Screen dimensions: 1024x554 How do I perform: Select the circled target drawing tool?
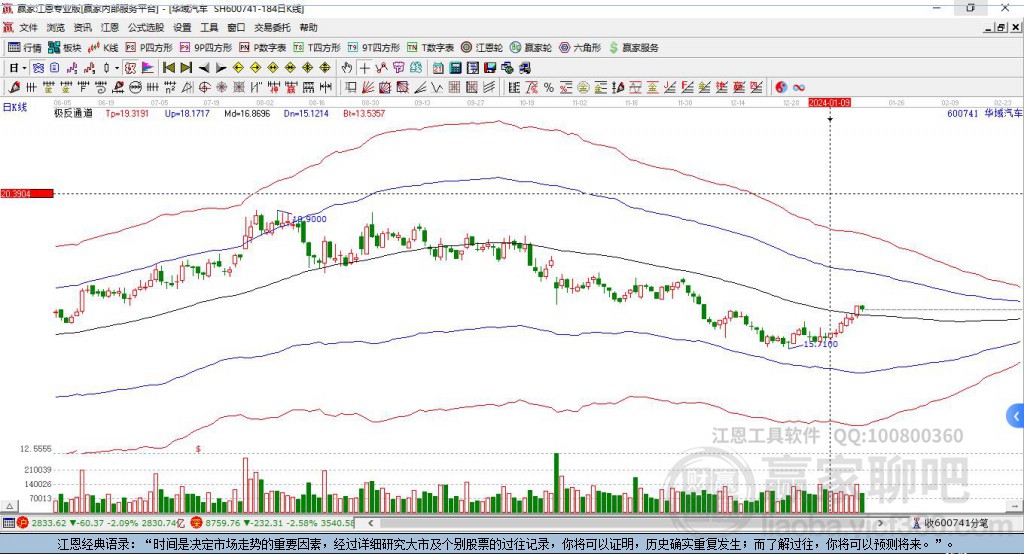click(x=204, y=87)
